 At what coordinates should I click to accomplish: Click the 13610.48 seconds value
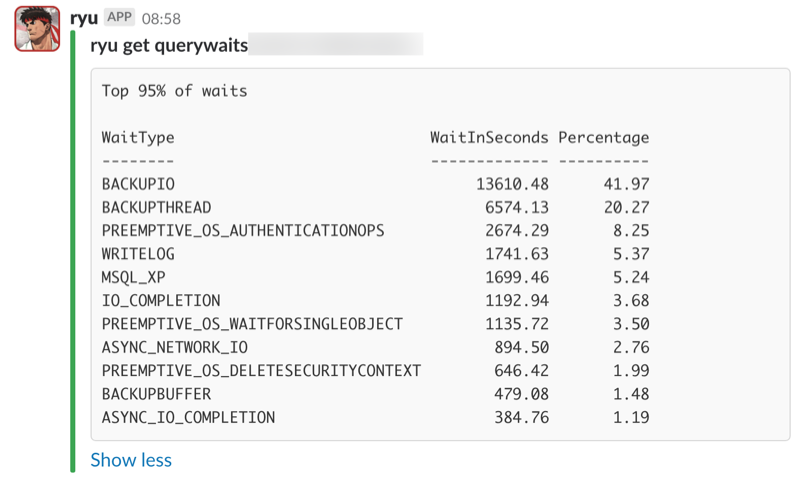coord(512,184)
